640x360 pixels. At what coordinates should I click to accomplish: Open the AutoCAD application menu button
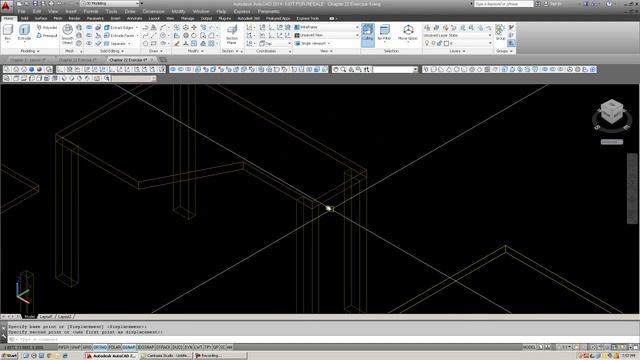(x=6, y=5)
